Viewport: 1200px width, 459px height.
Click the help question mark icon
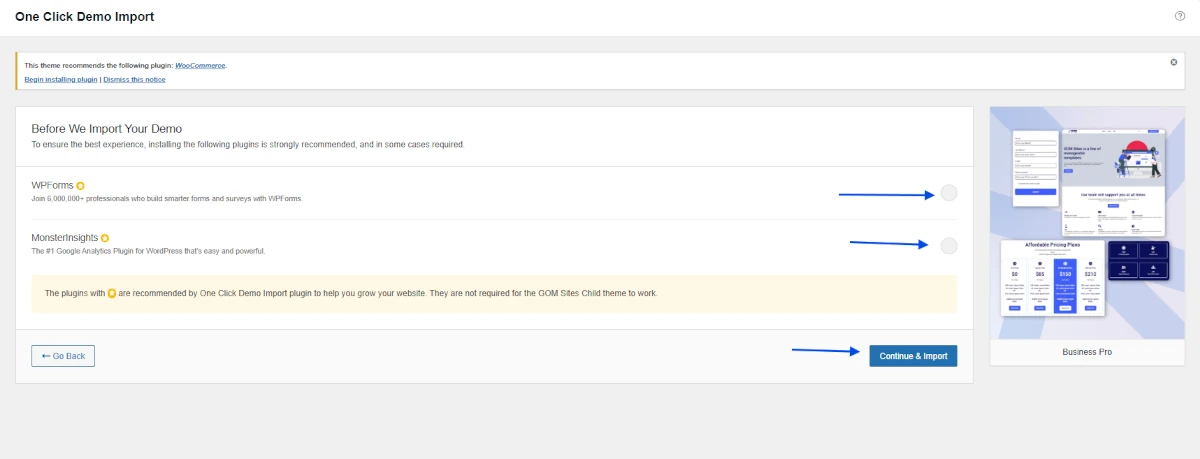[1180, 16]
